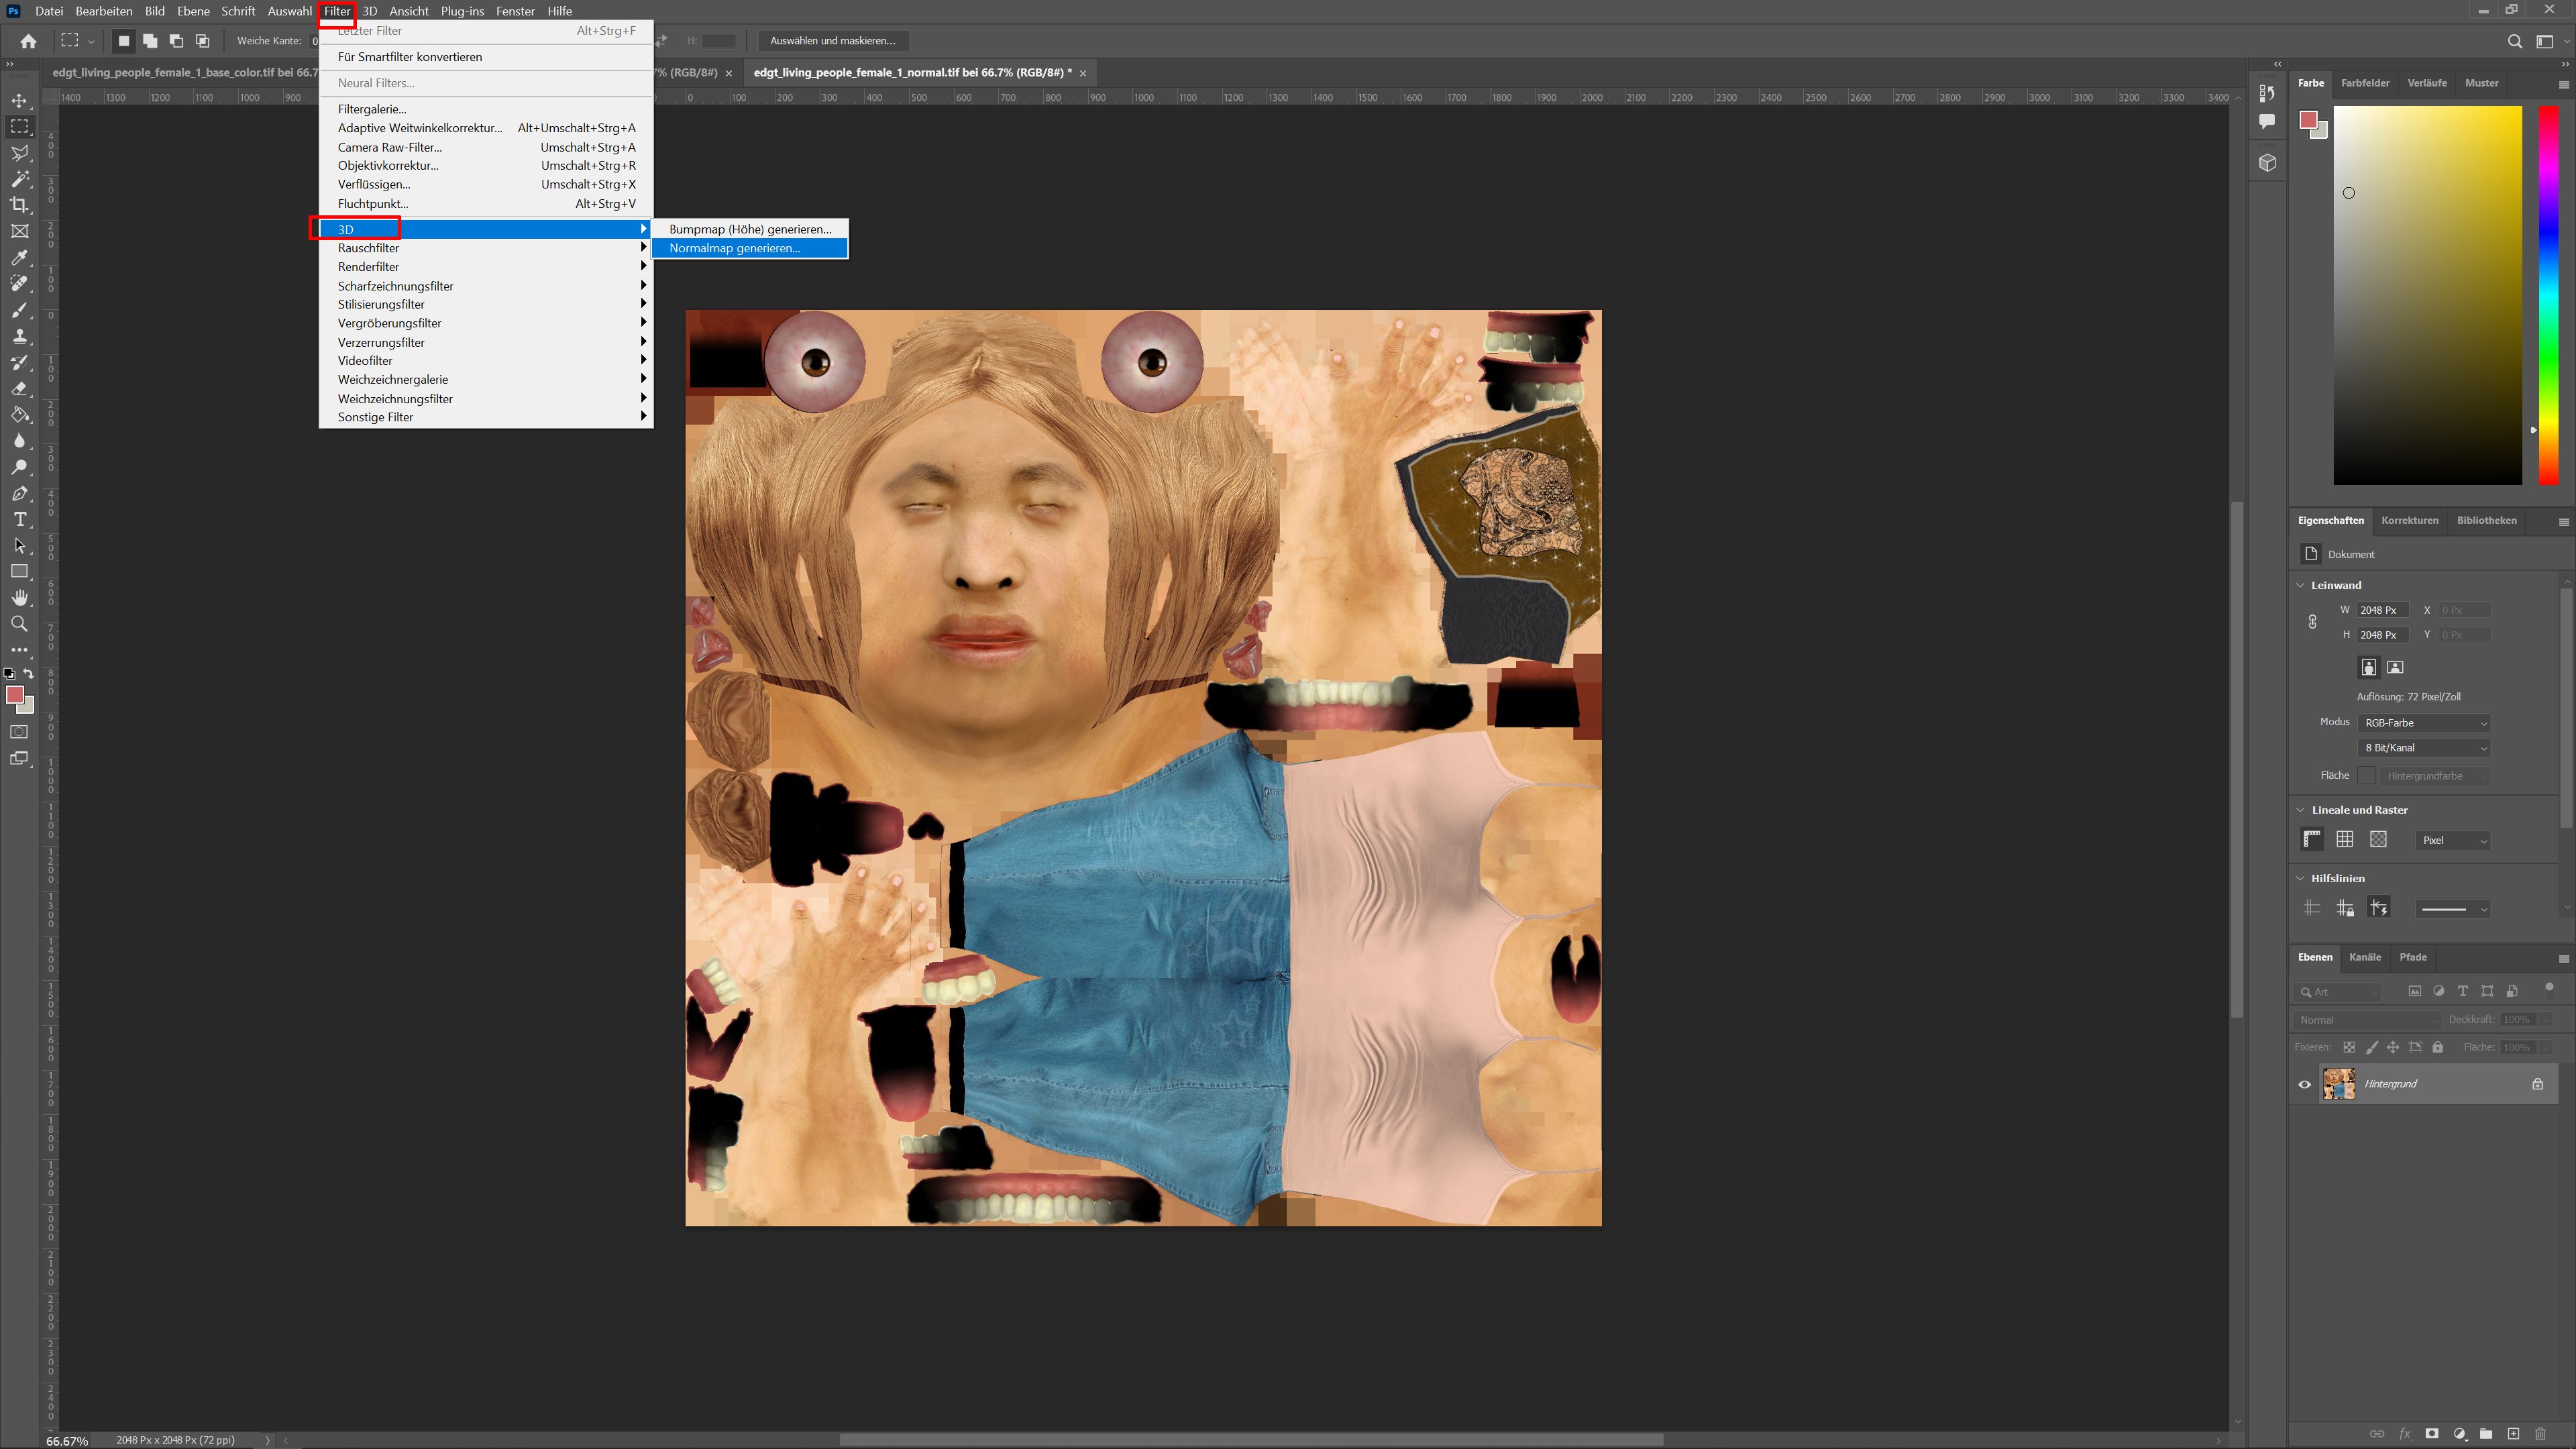Open the History panel icon
Screen dimensions: 2576x1449
tap(2267, 93)
